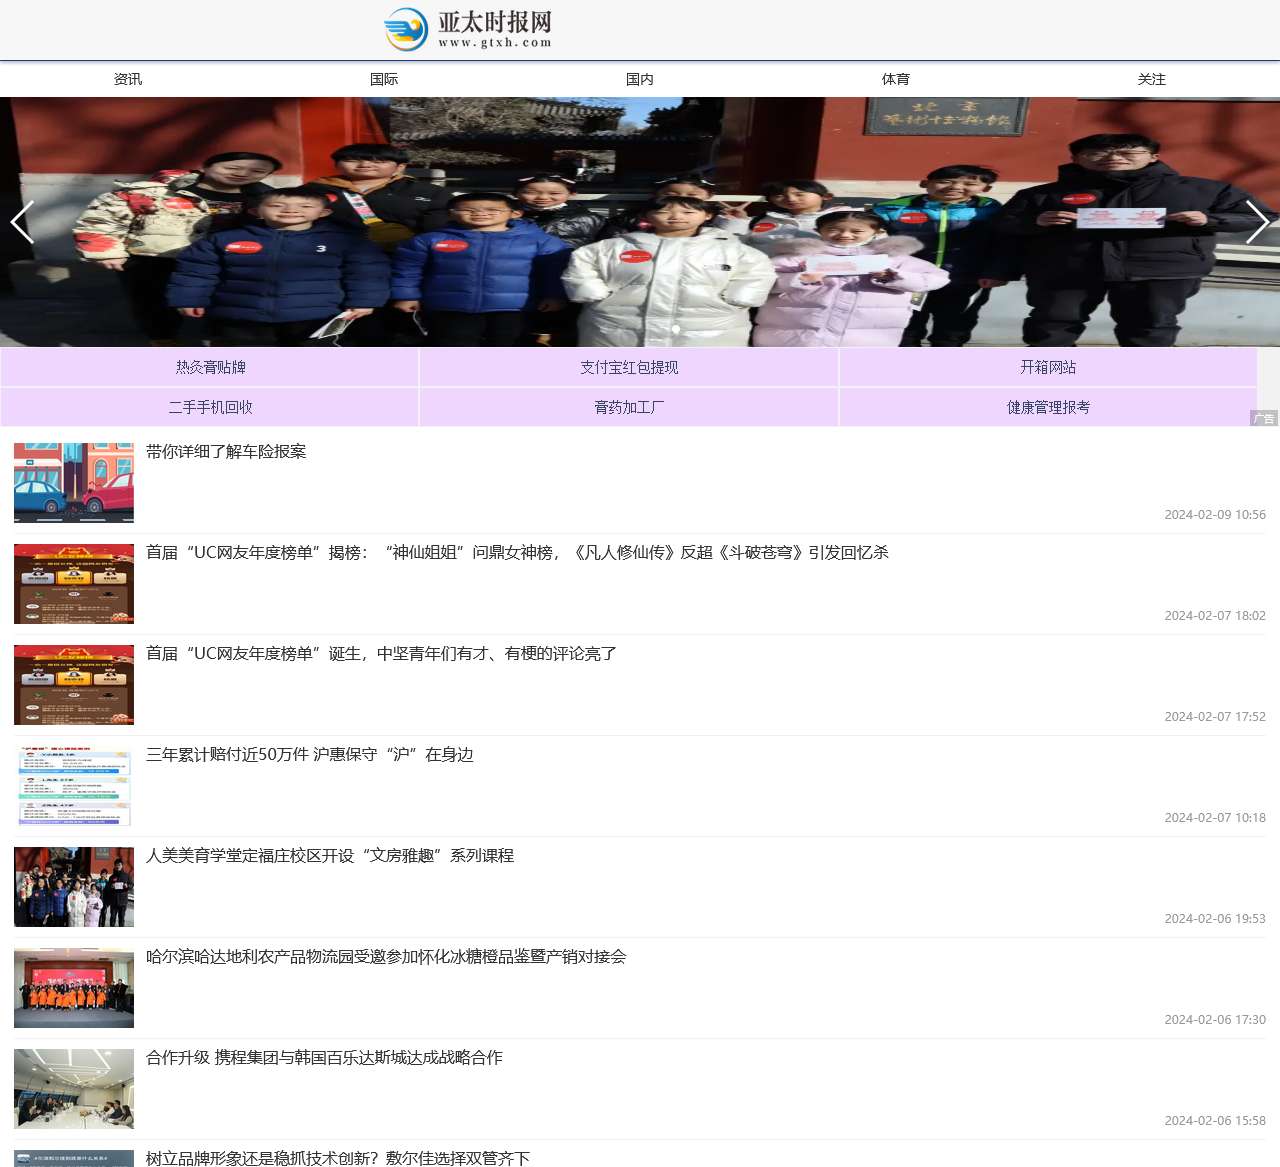Click timestamp 2024-02-06 17:30
The width and height of the screenshot is (1280, 1167).
[1215, 1020]
